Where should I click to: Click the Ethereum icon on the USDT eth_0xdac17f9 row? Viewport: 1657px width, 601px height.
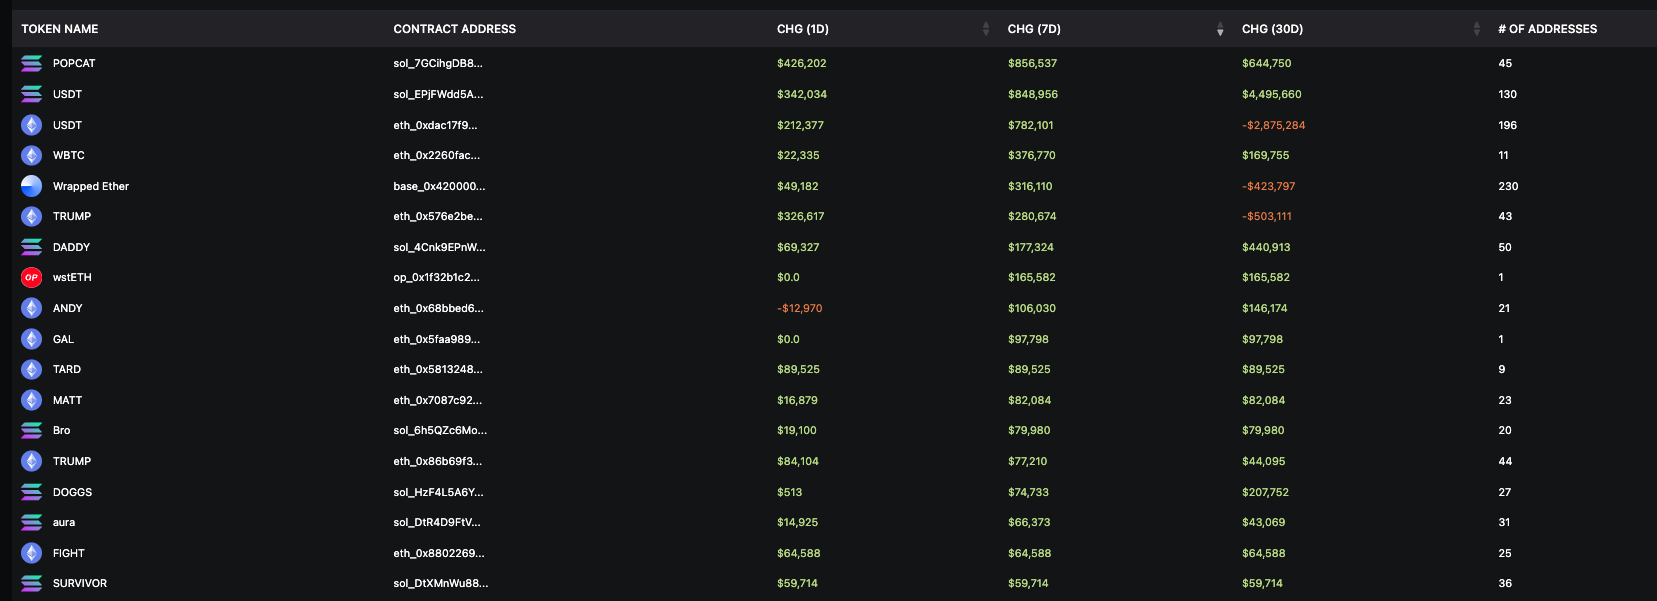[x=32, y=125]
